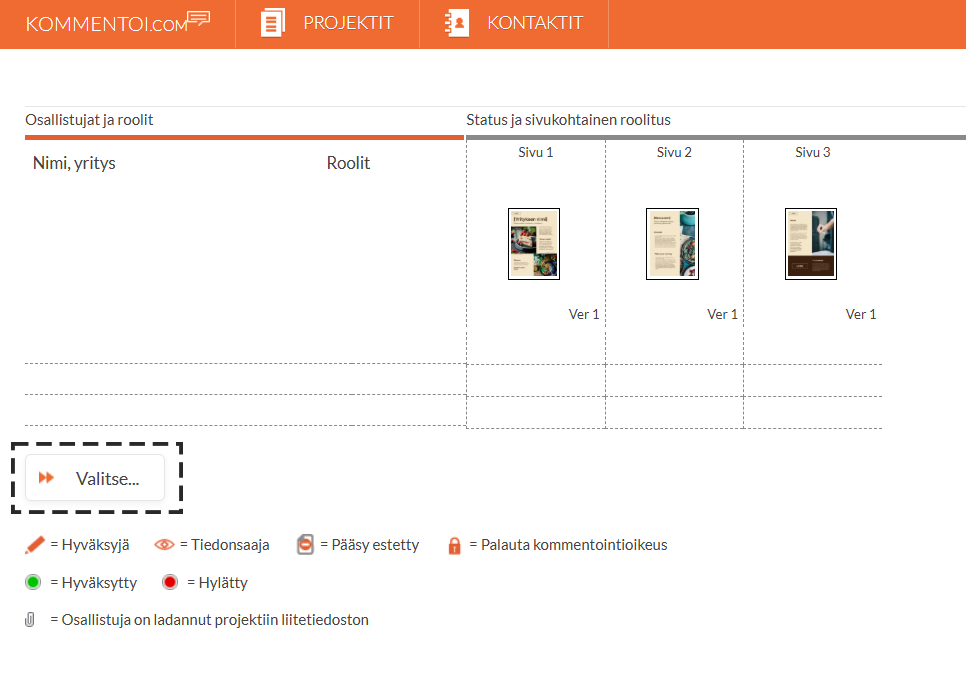Click the Kontaktit address book icon
This screenshot has width=966, height=680.
click(457, 23)
